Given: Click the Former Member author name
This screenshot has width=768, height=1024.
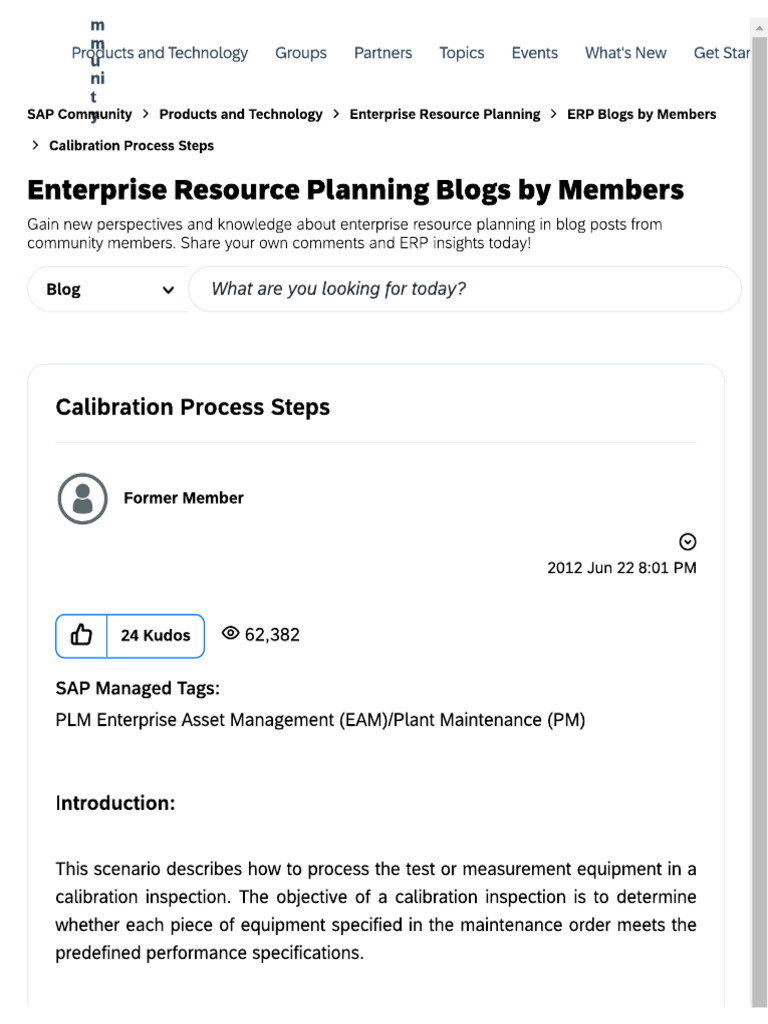Looking at the screenshot, I should (x=184, y=498).
